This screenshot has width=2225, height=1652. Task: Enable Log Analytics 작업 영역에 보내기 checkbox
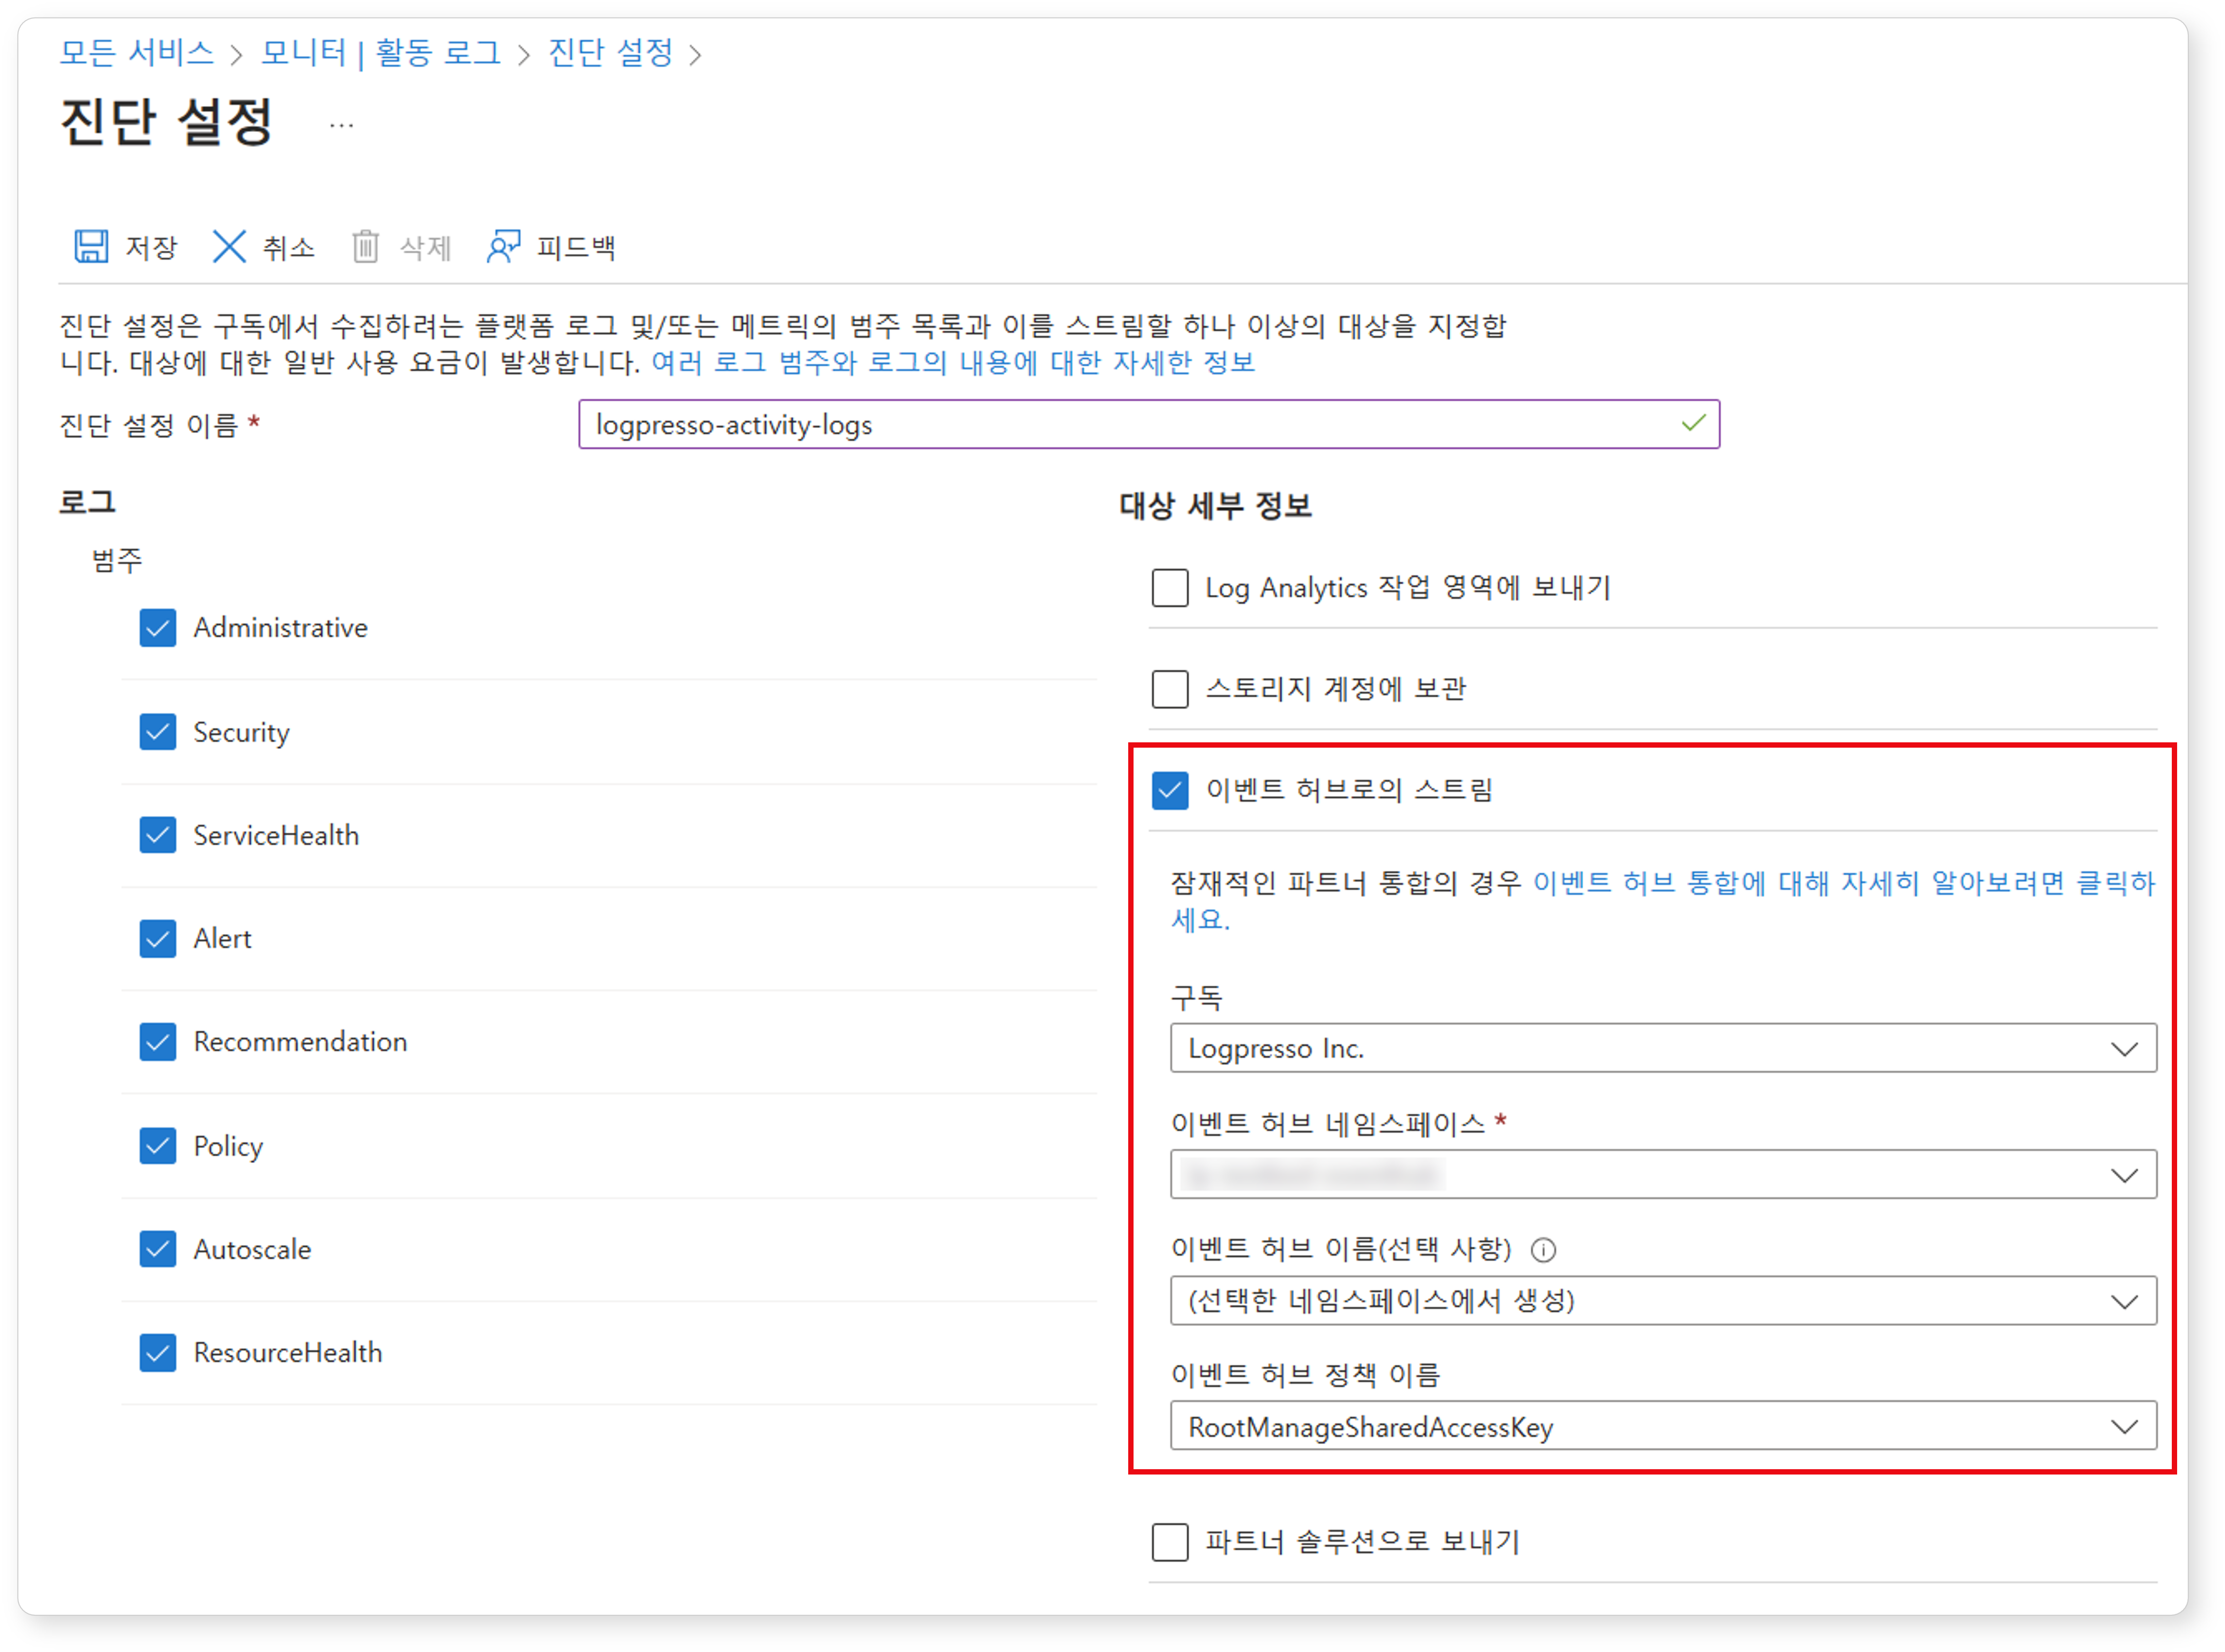click(1170, 588)
